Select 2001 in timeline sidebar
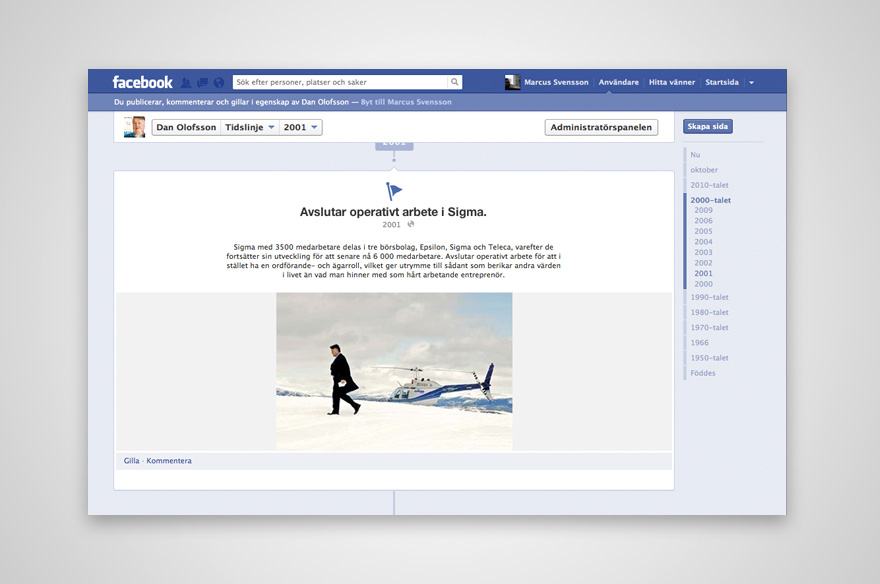880x584 pixels. pyautogui.click(x=703, y=274)
